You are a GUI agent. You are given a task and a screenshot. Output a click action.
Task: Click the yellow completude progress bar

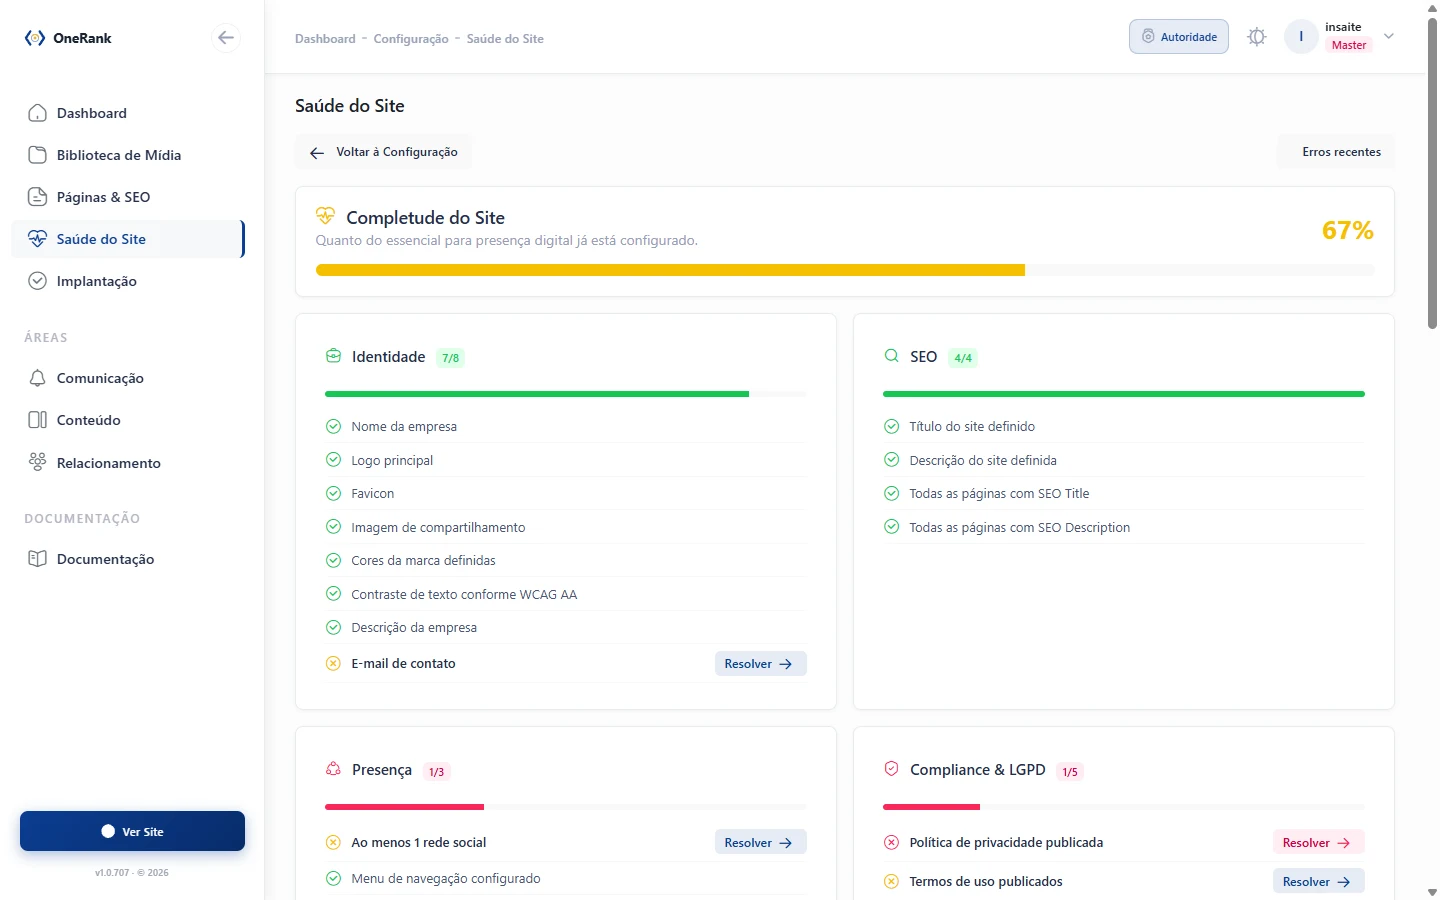coord(670,270)
